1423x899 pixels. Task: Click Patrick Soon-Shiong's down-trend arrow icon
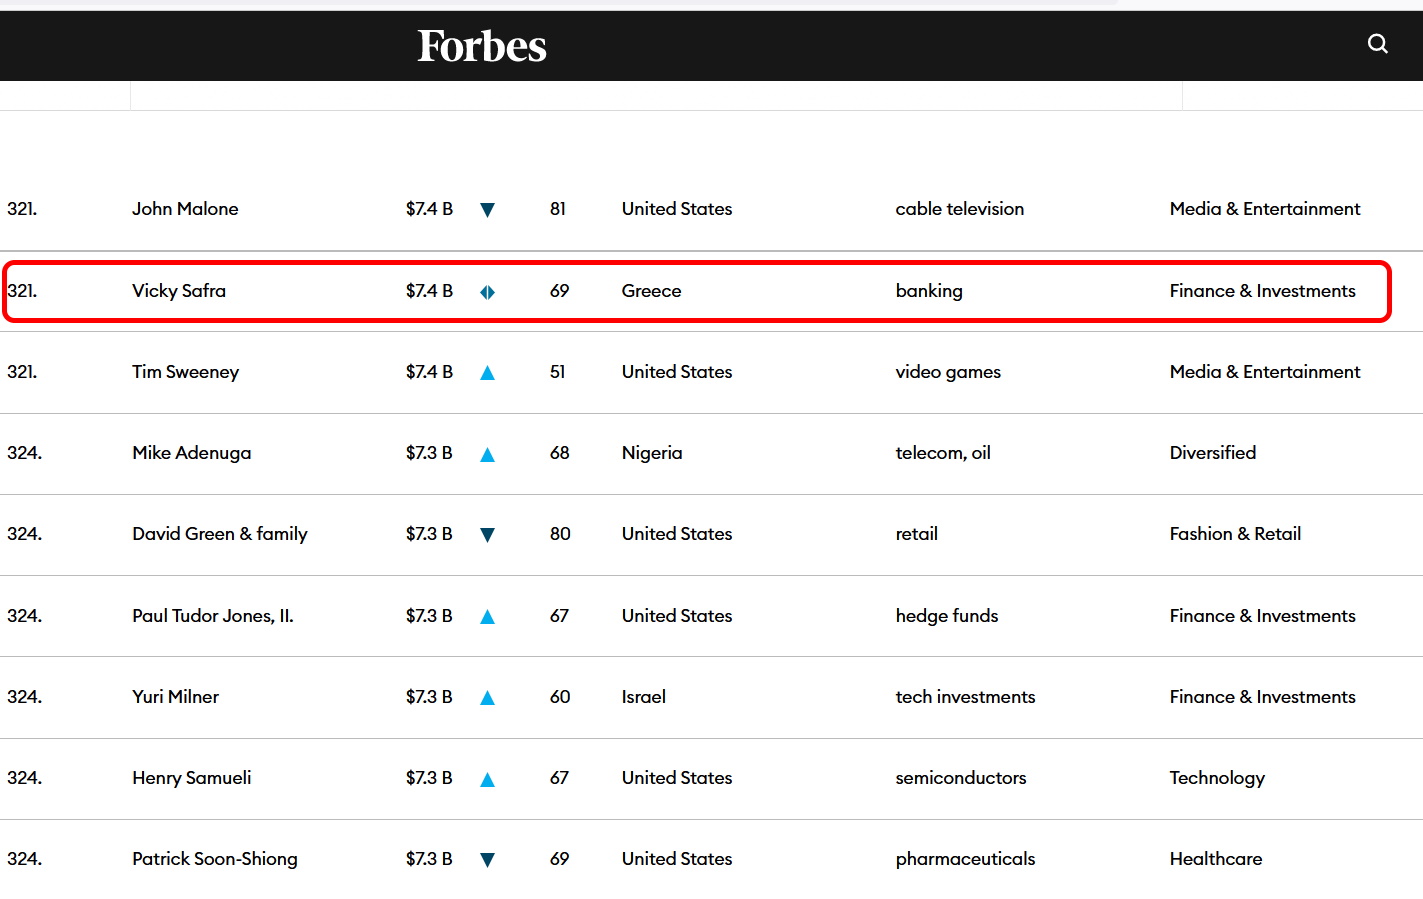coord(487,860)
